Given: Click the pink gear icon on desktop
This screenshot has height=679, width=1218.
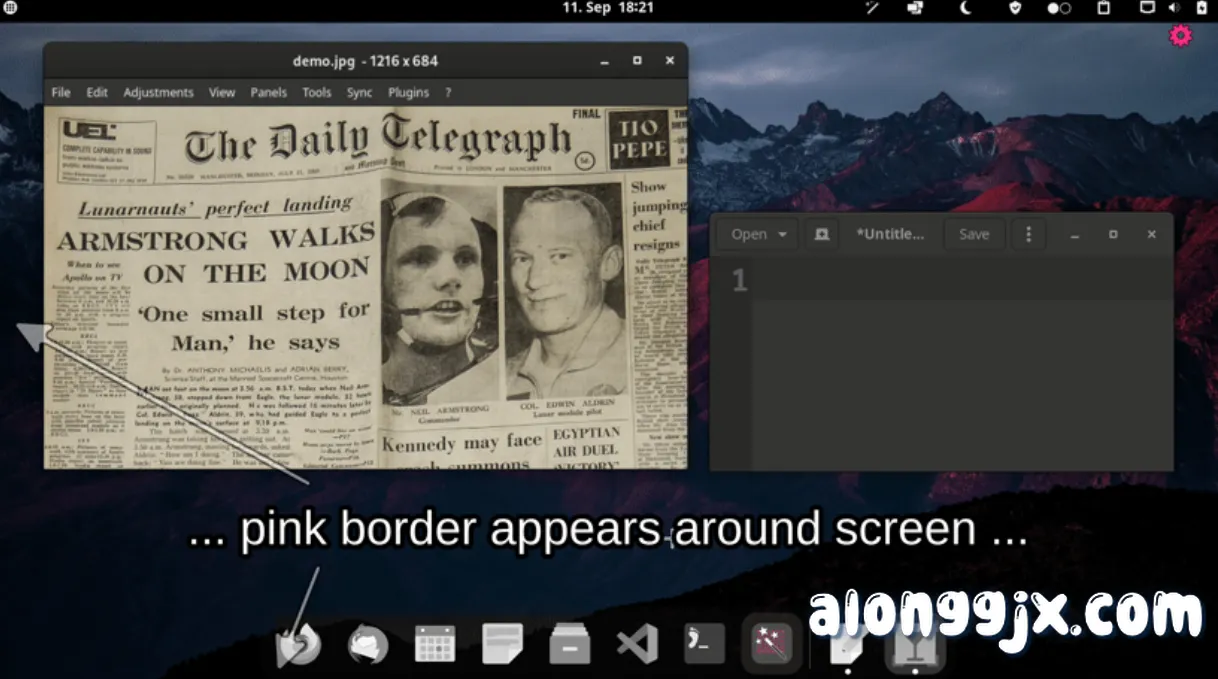Looking at the screenshot, I should 1181,37.
